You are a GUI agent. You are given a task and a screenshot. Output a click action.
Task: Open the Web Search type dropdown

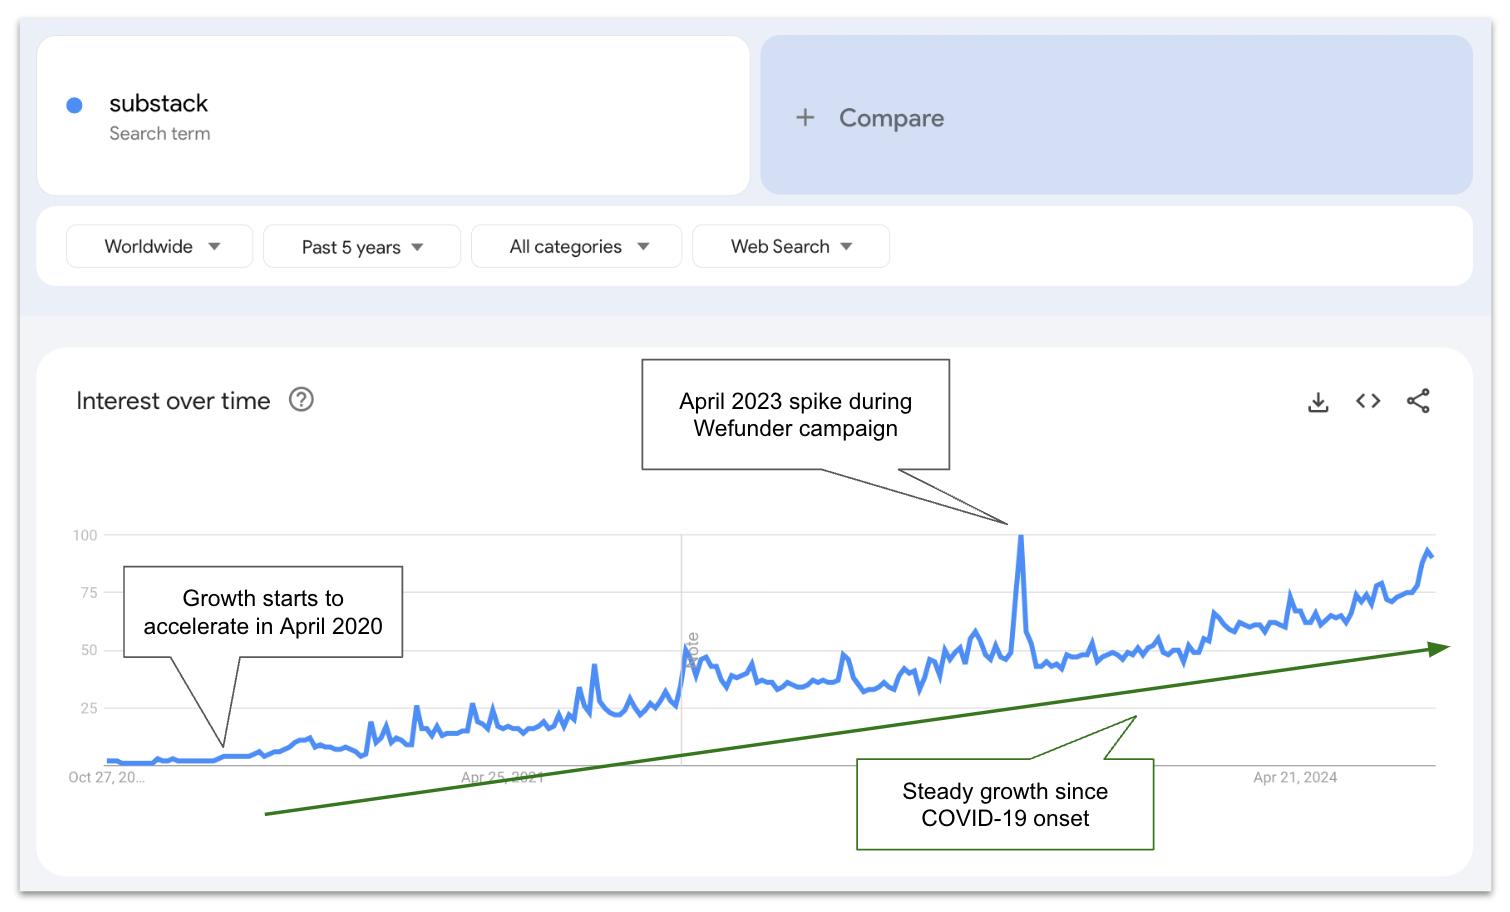790,246
